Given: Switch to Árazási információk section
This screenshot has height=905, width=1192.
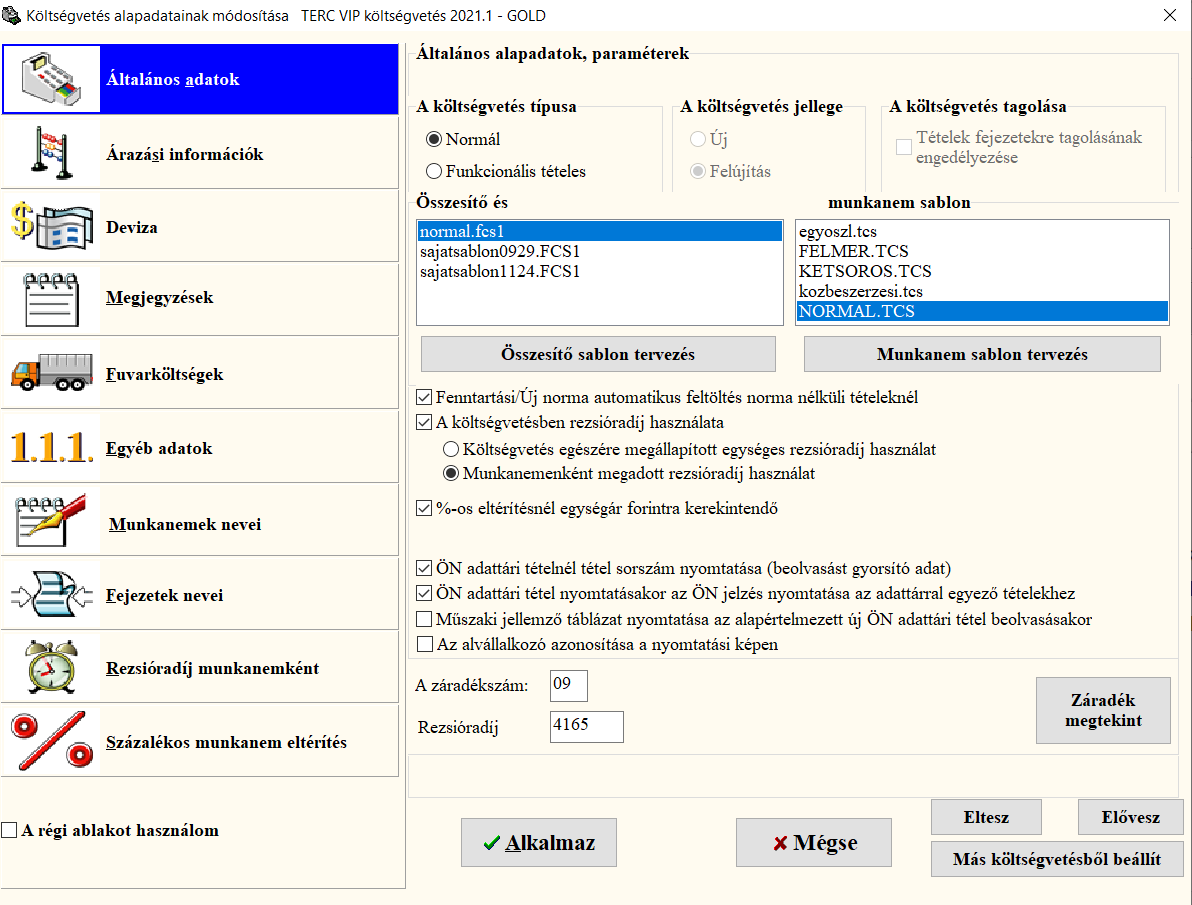Looking at the screenshot, I should click(200, 153).
